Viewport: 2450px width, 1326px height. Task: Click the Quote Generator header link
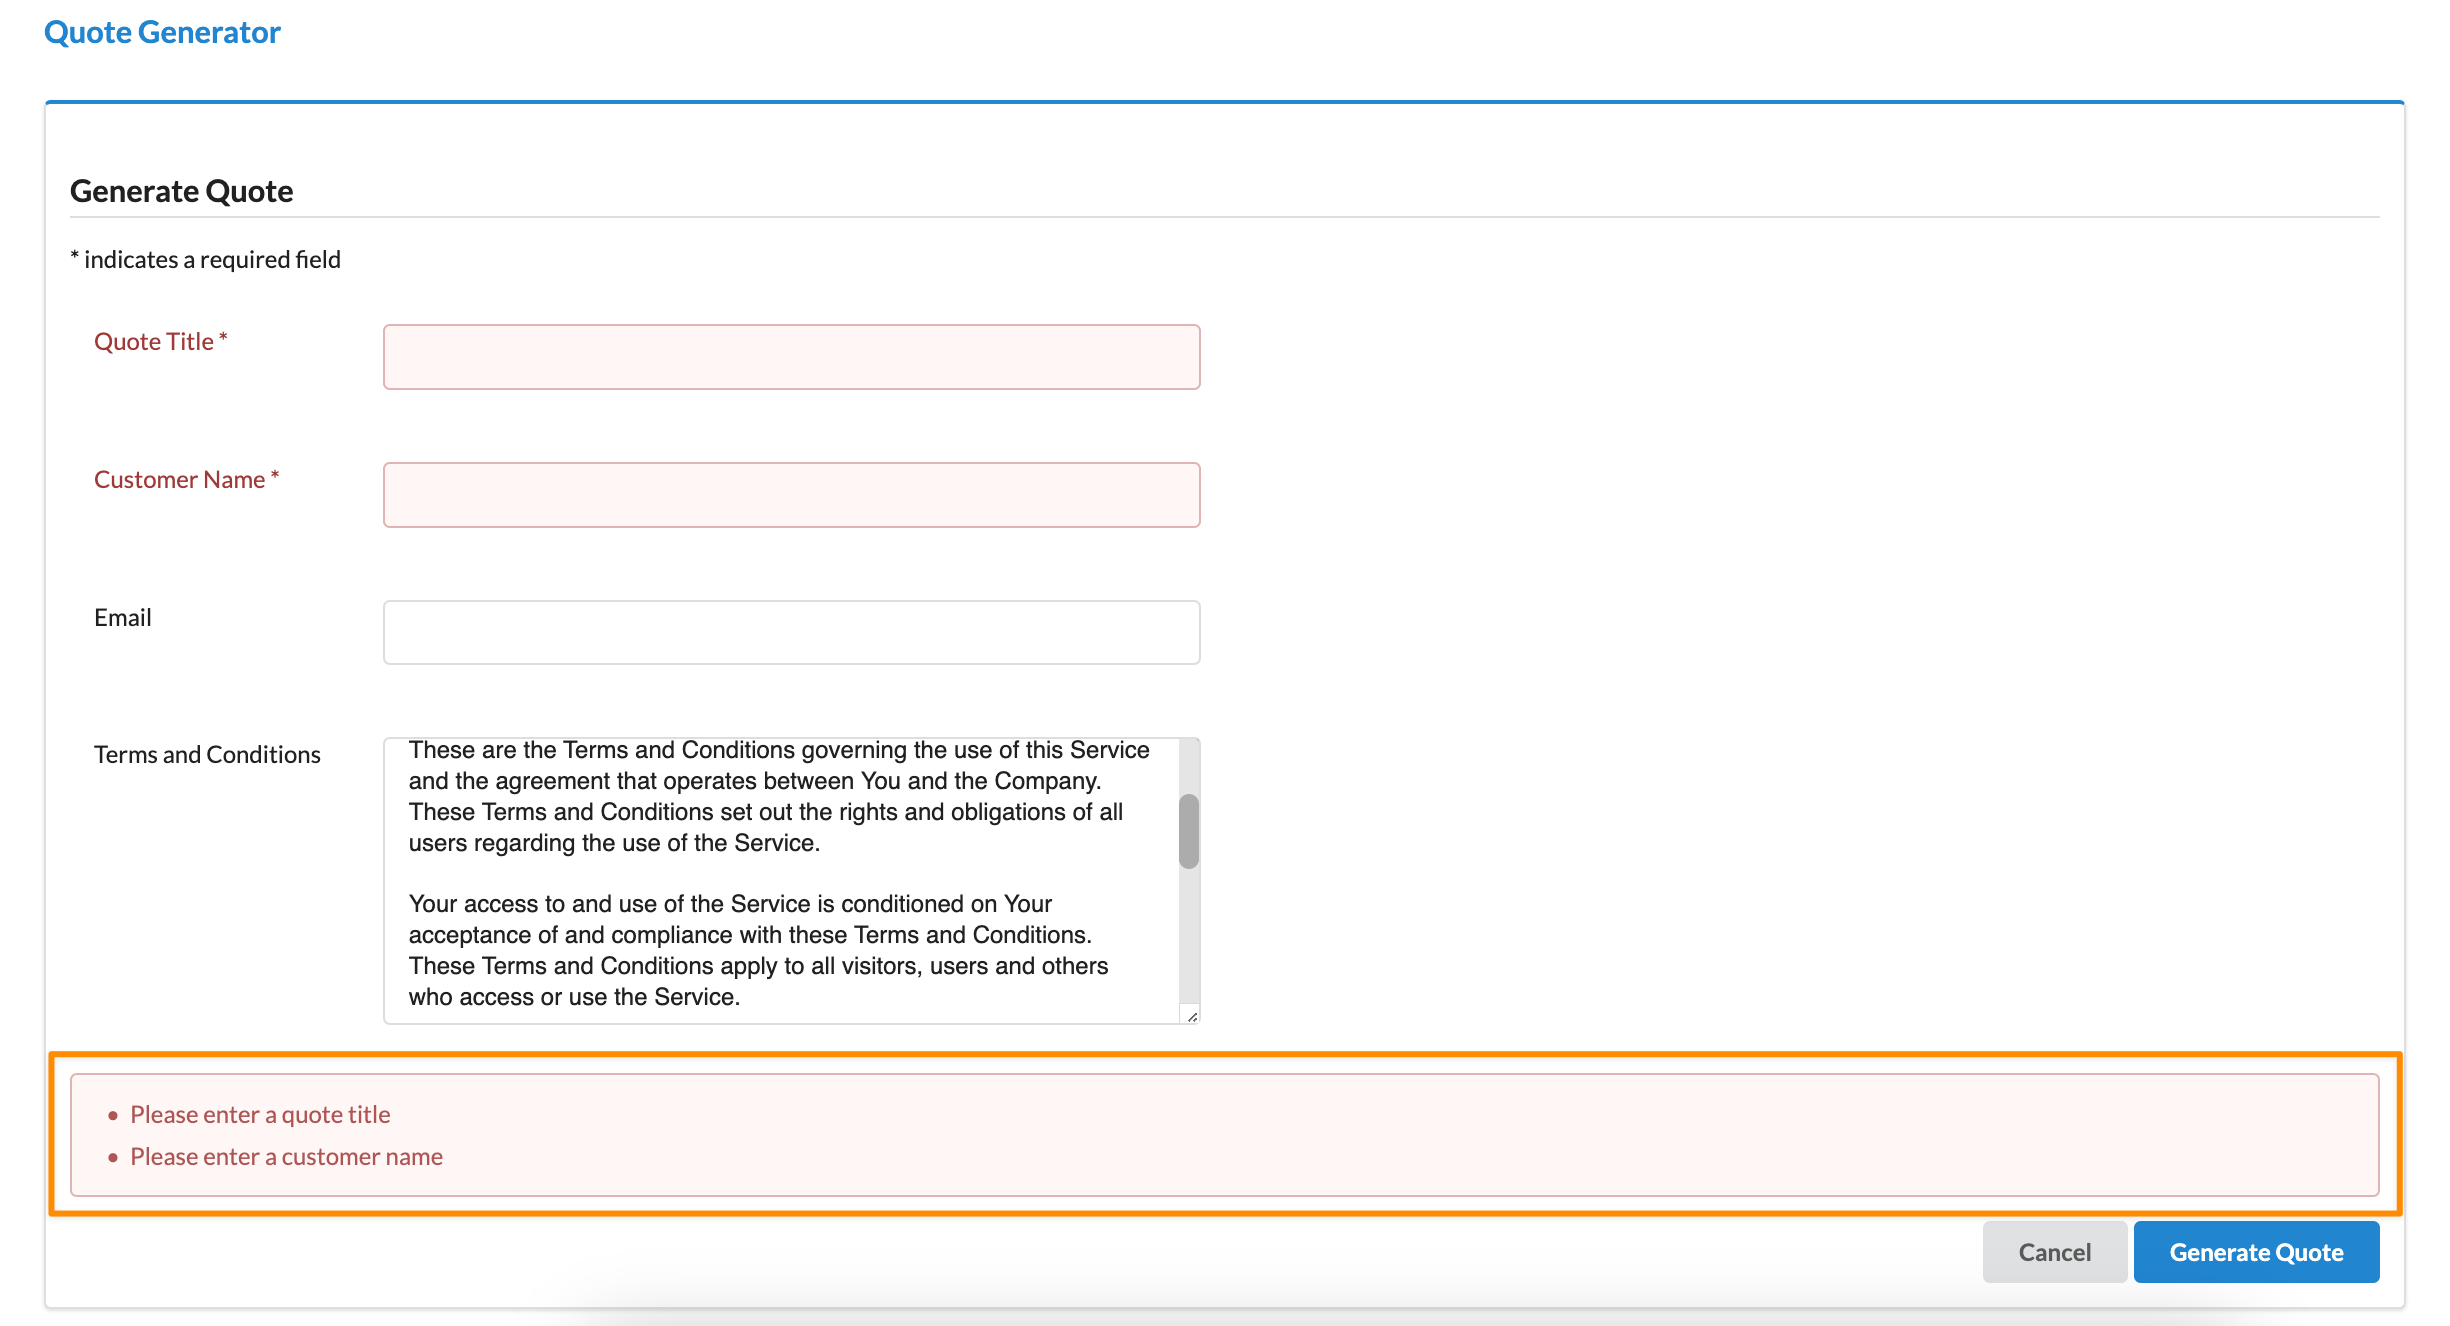point(162,32)
